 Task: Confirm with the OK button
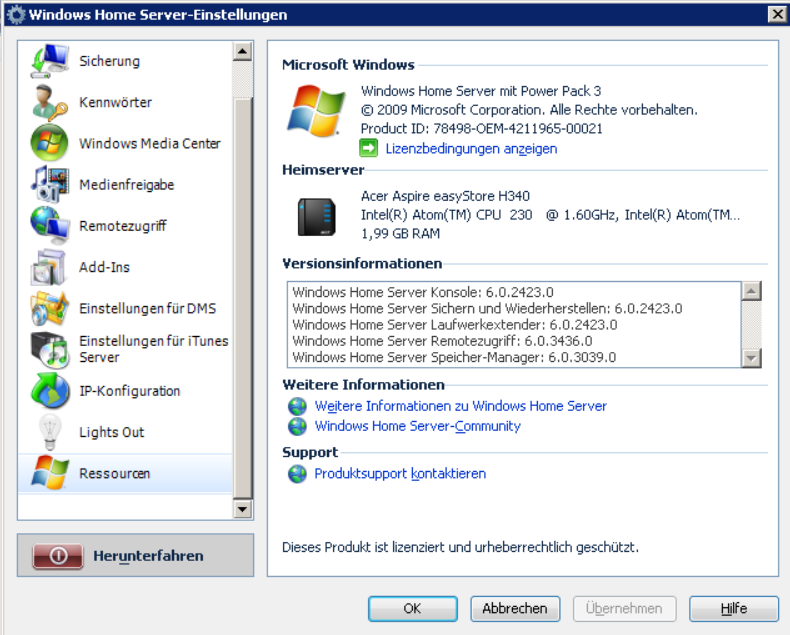[411, 608]
